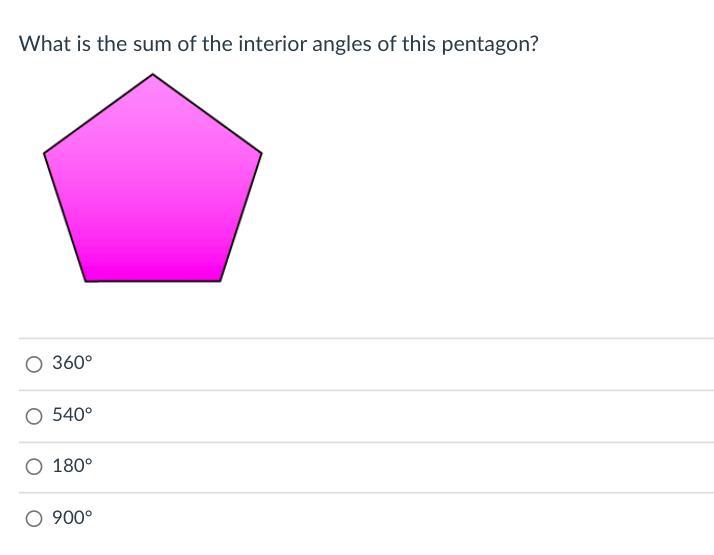Click the middle of the pentagon's bottom edge

tap(152, 280)
